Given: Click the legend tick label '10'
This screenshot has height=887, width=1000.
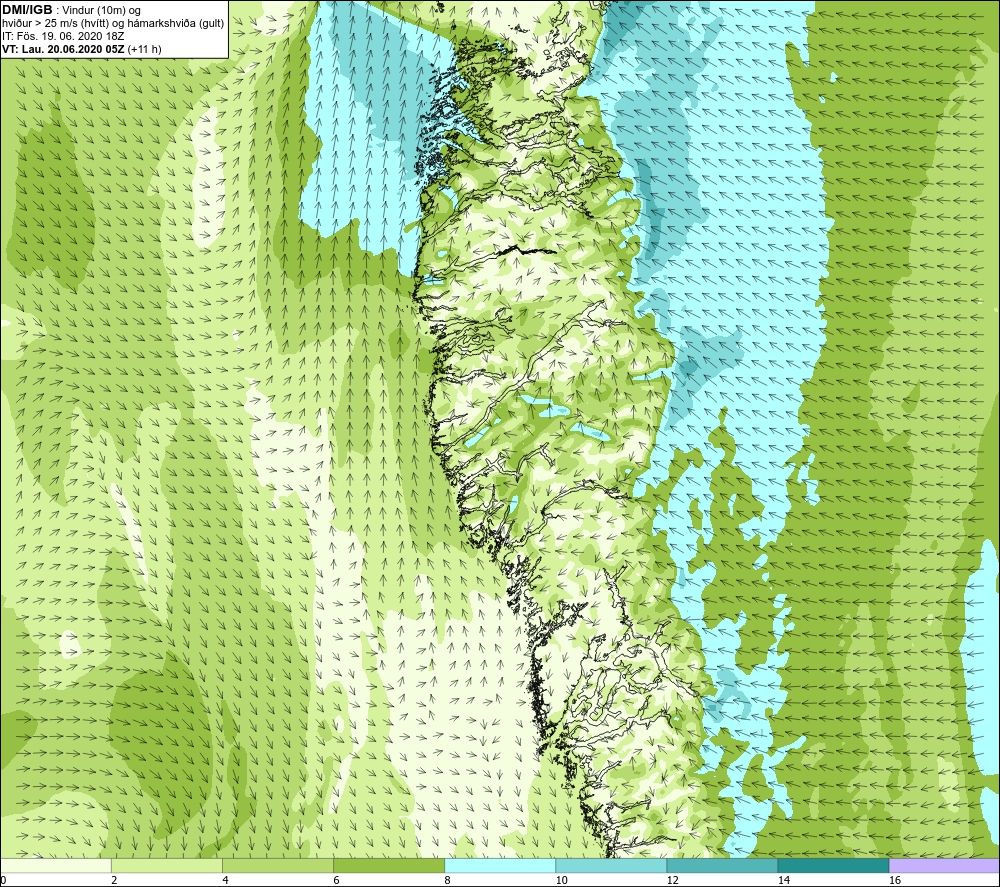Looking at the screenshot, I should click(561, 880).
